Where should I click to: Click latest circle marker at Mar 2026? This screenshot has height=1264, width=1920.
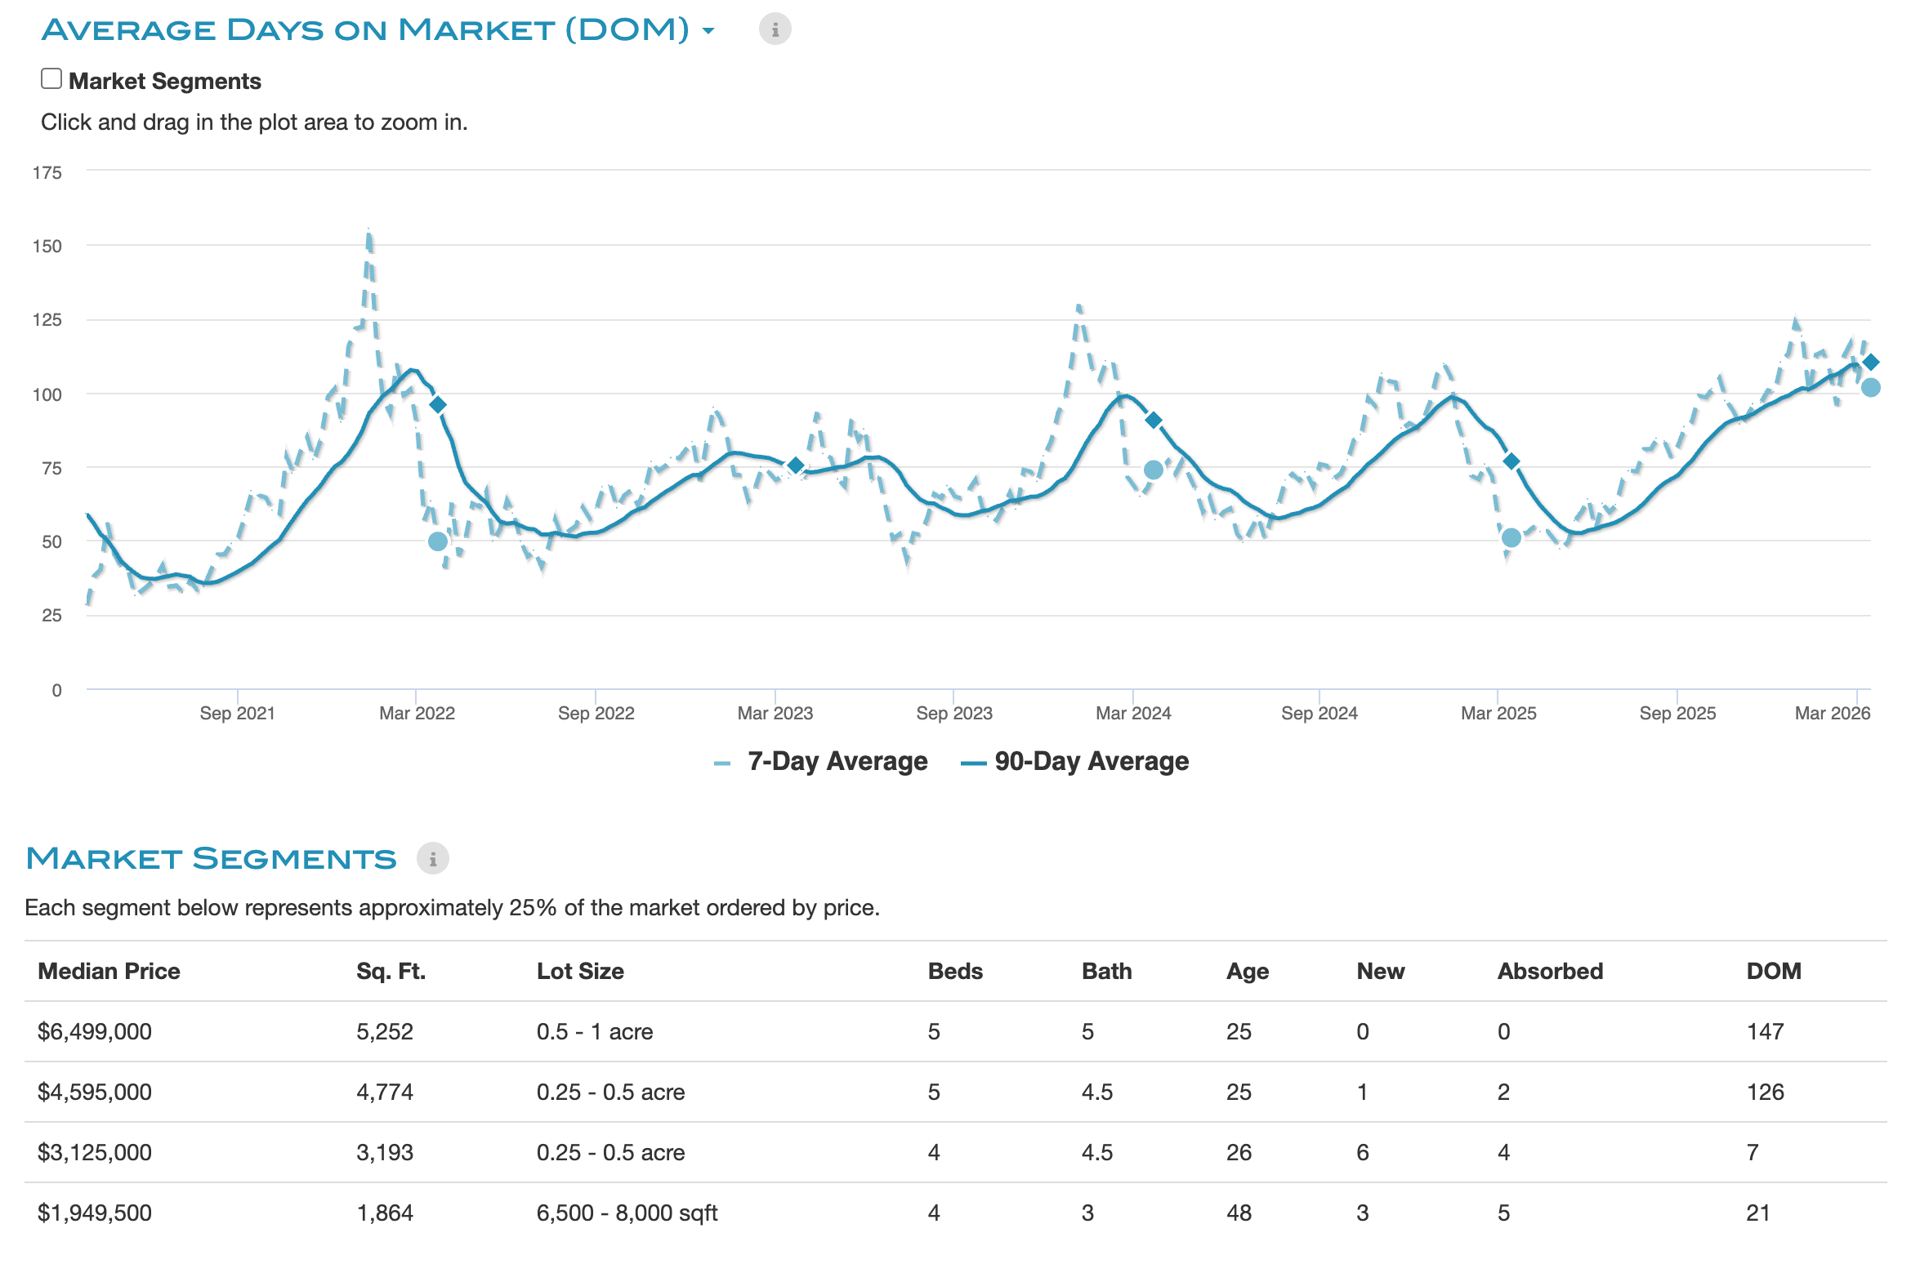point(1870,388)
